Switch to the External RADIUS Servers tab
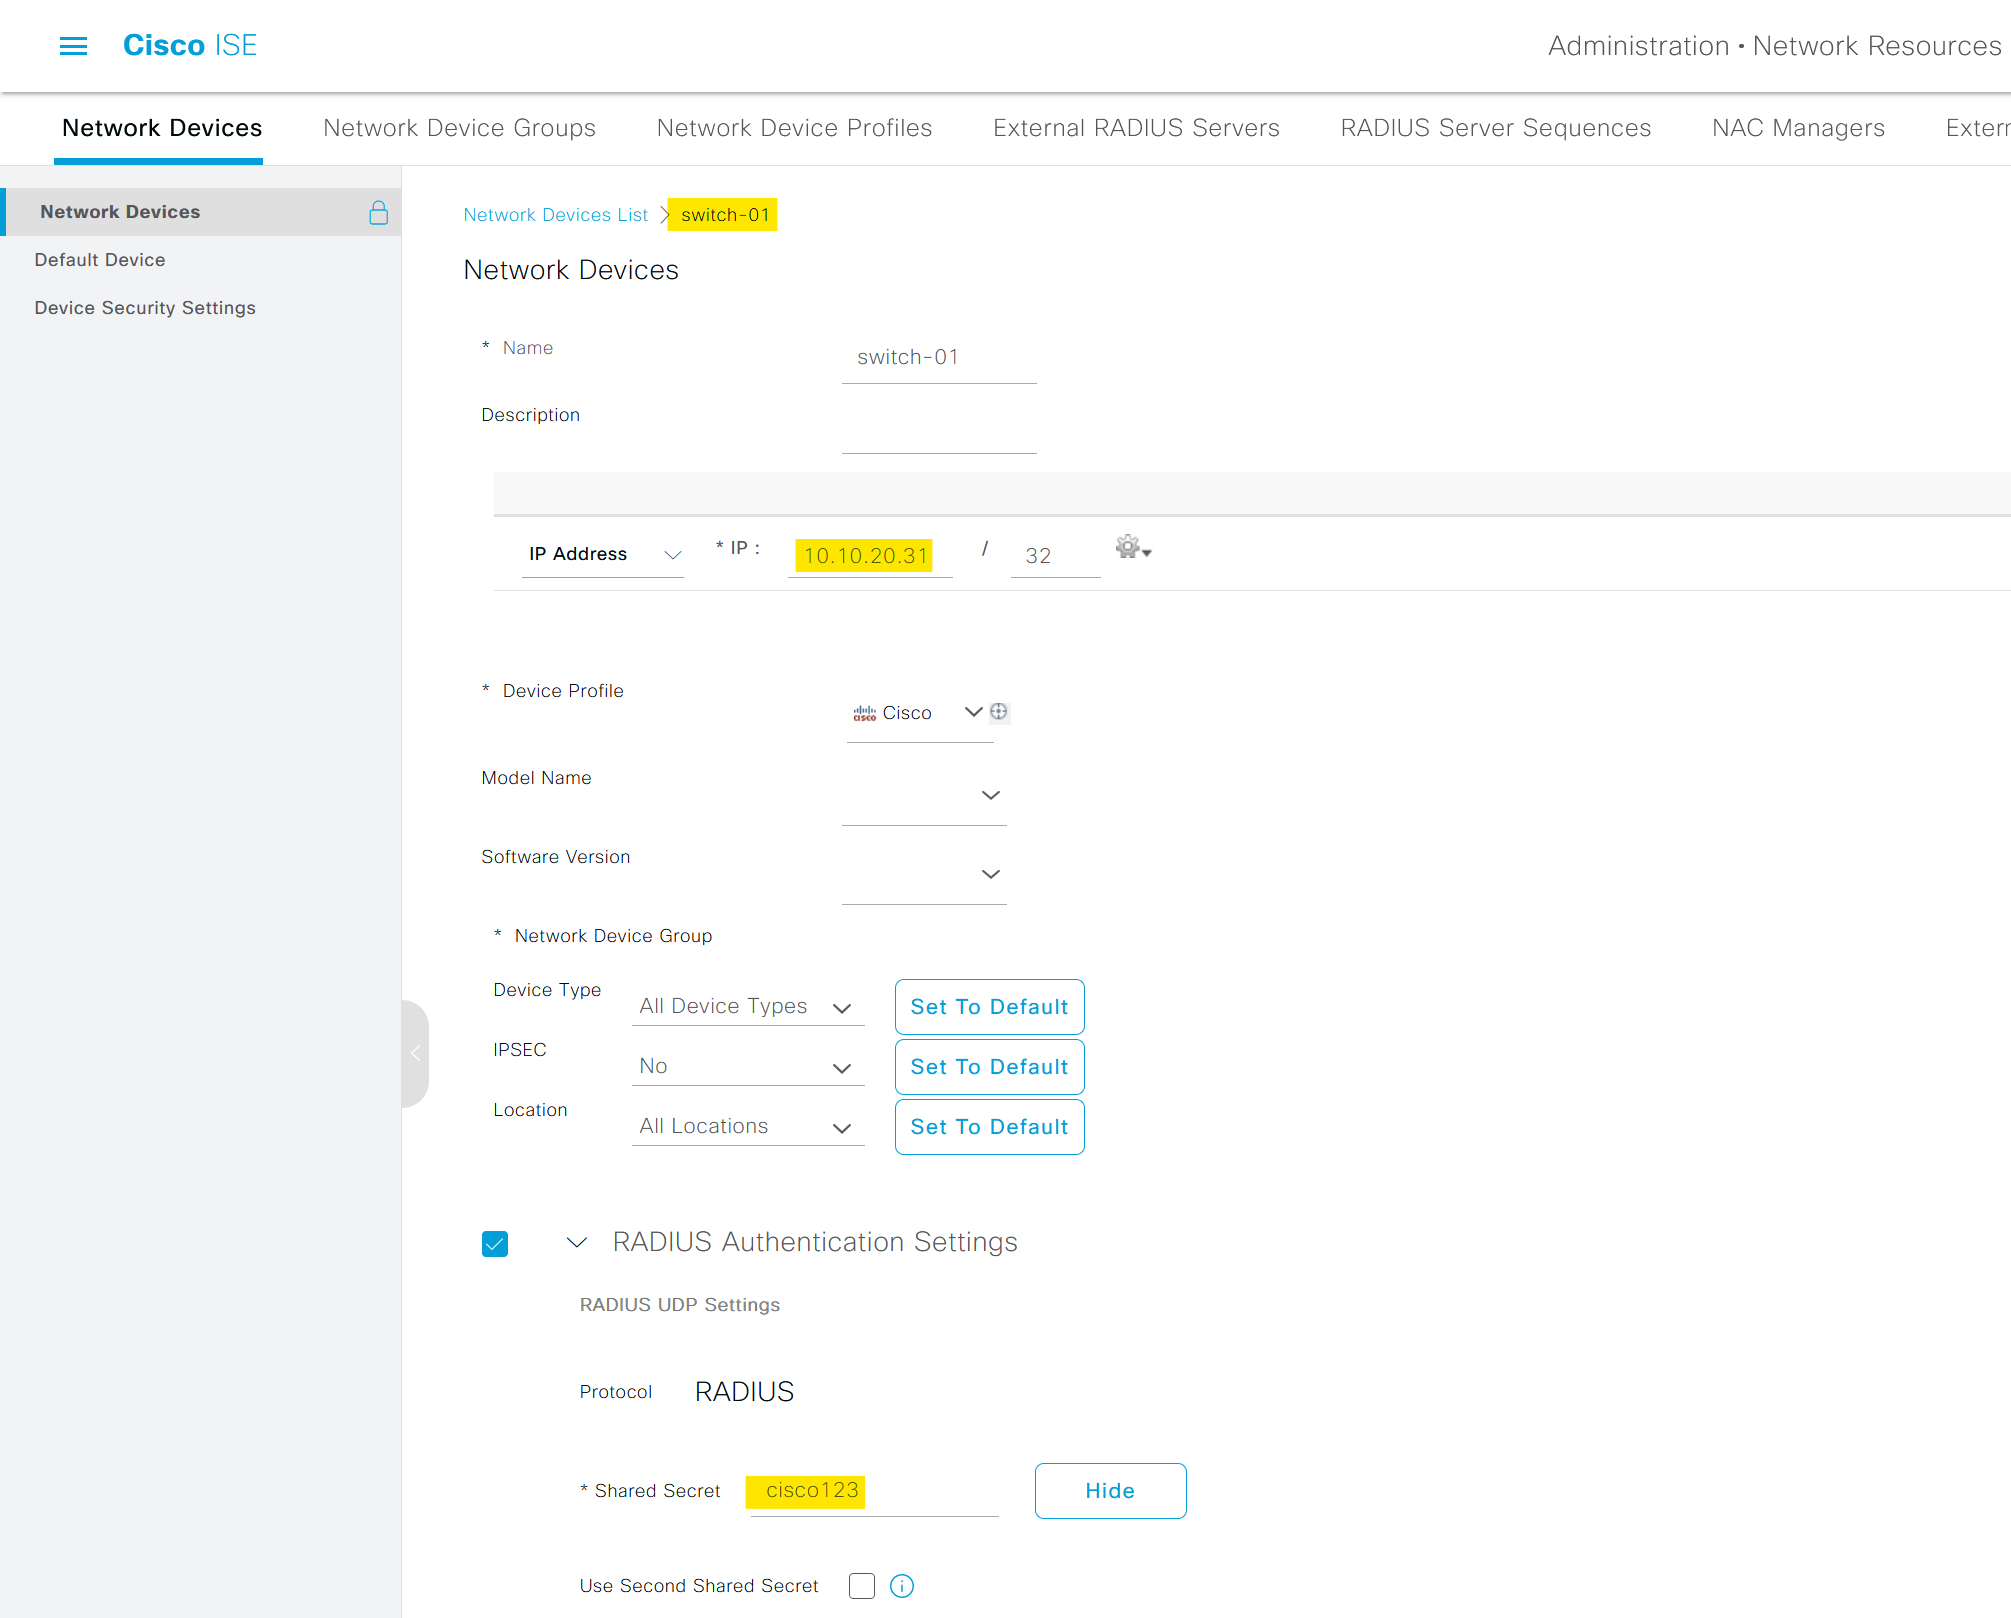 point(1135,128)
